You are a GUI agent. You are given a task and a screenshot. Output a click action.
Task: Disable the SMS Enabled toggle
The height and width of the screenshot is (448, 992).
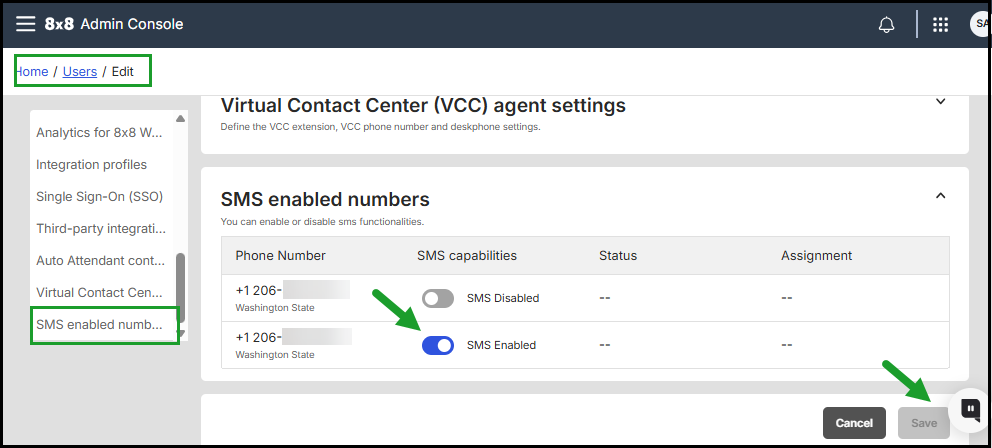click(x=438, y=345)
